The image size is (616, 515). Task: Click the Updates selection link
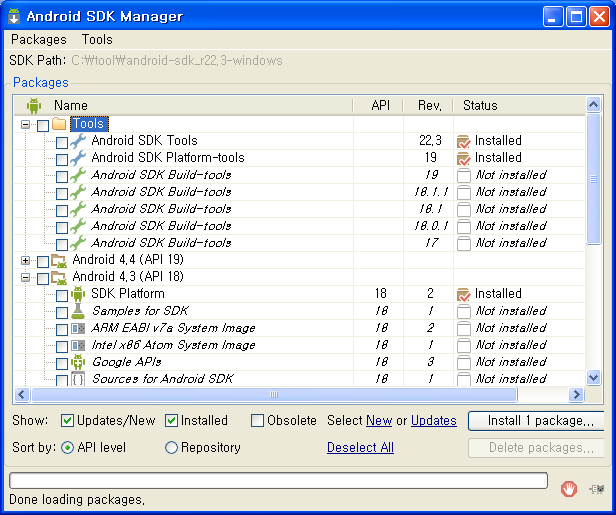[x=434, y=421]
